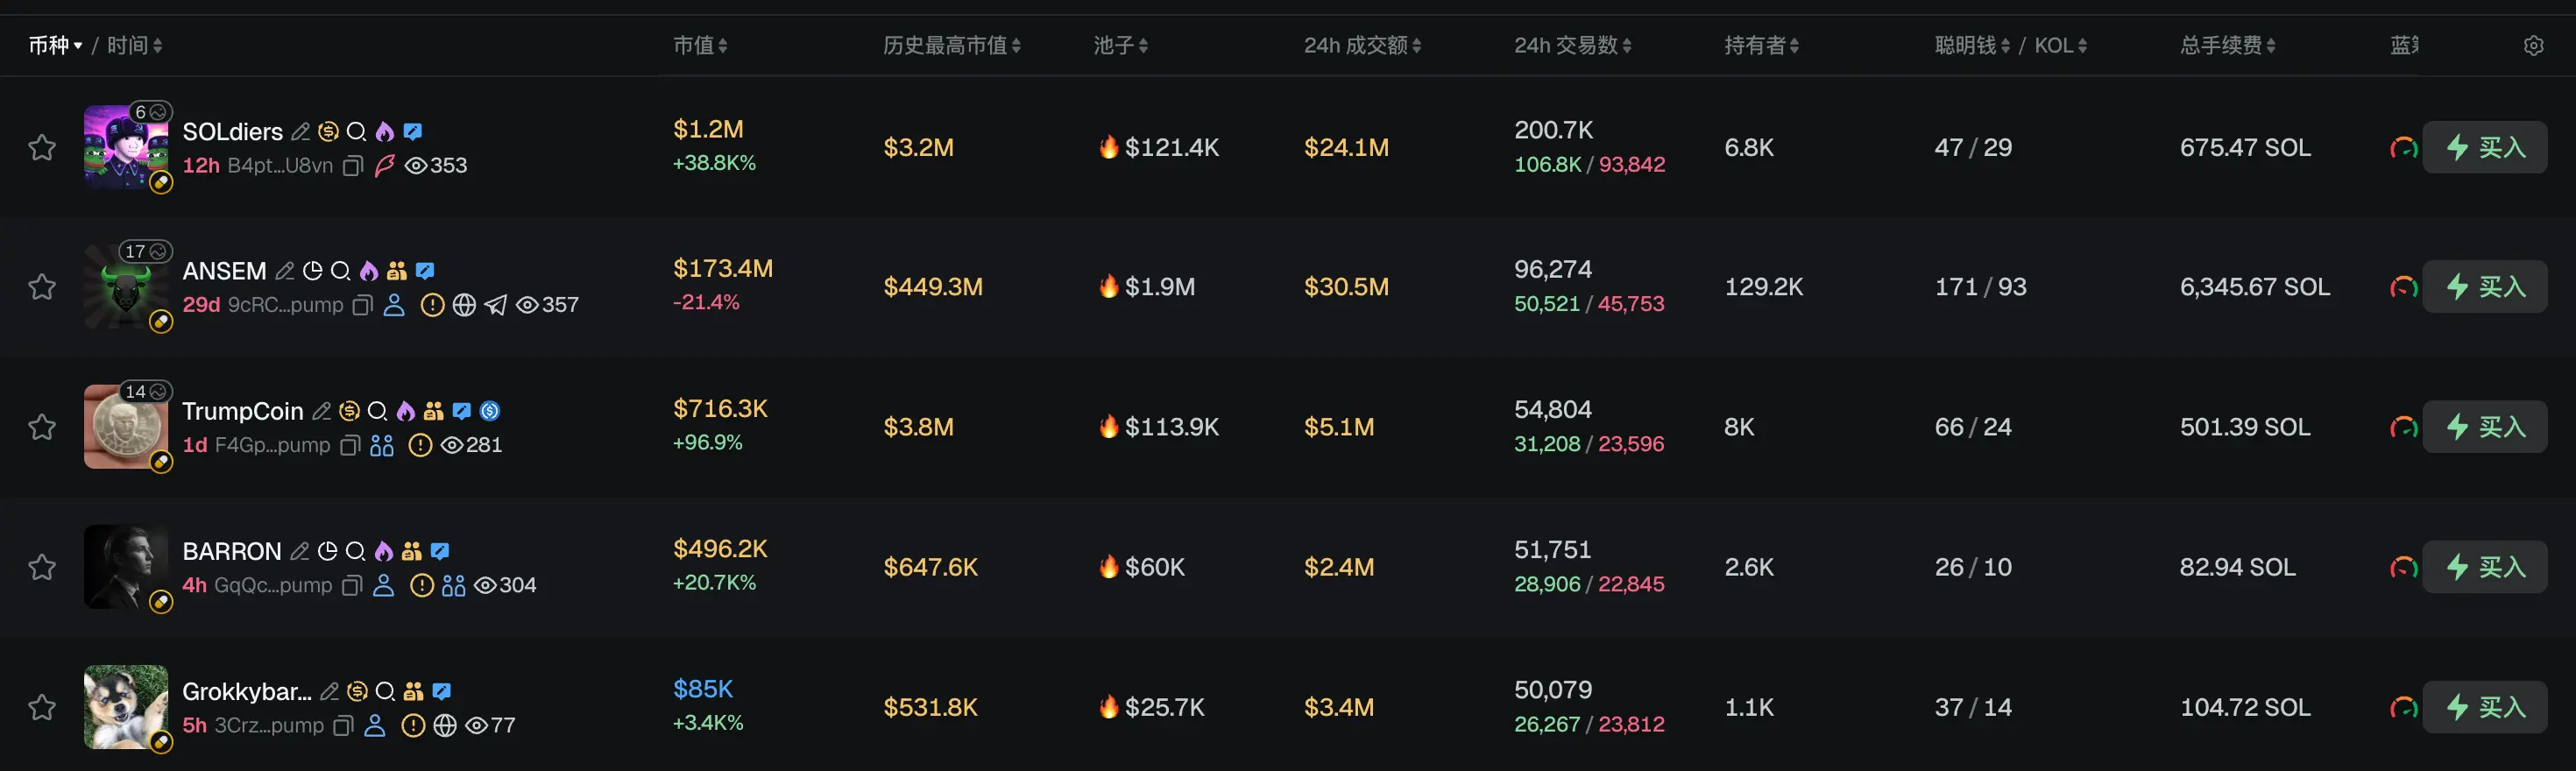Click the search magnifier icon beside Grokkybar
The height and width of the screenshot is (771, 2576).
(385, 691)
